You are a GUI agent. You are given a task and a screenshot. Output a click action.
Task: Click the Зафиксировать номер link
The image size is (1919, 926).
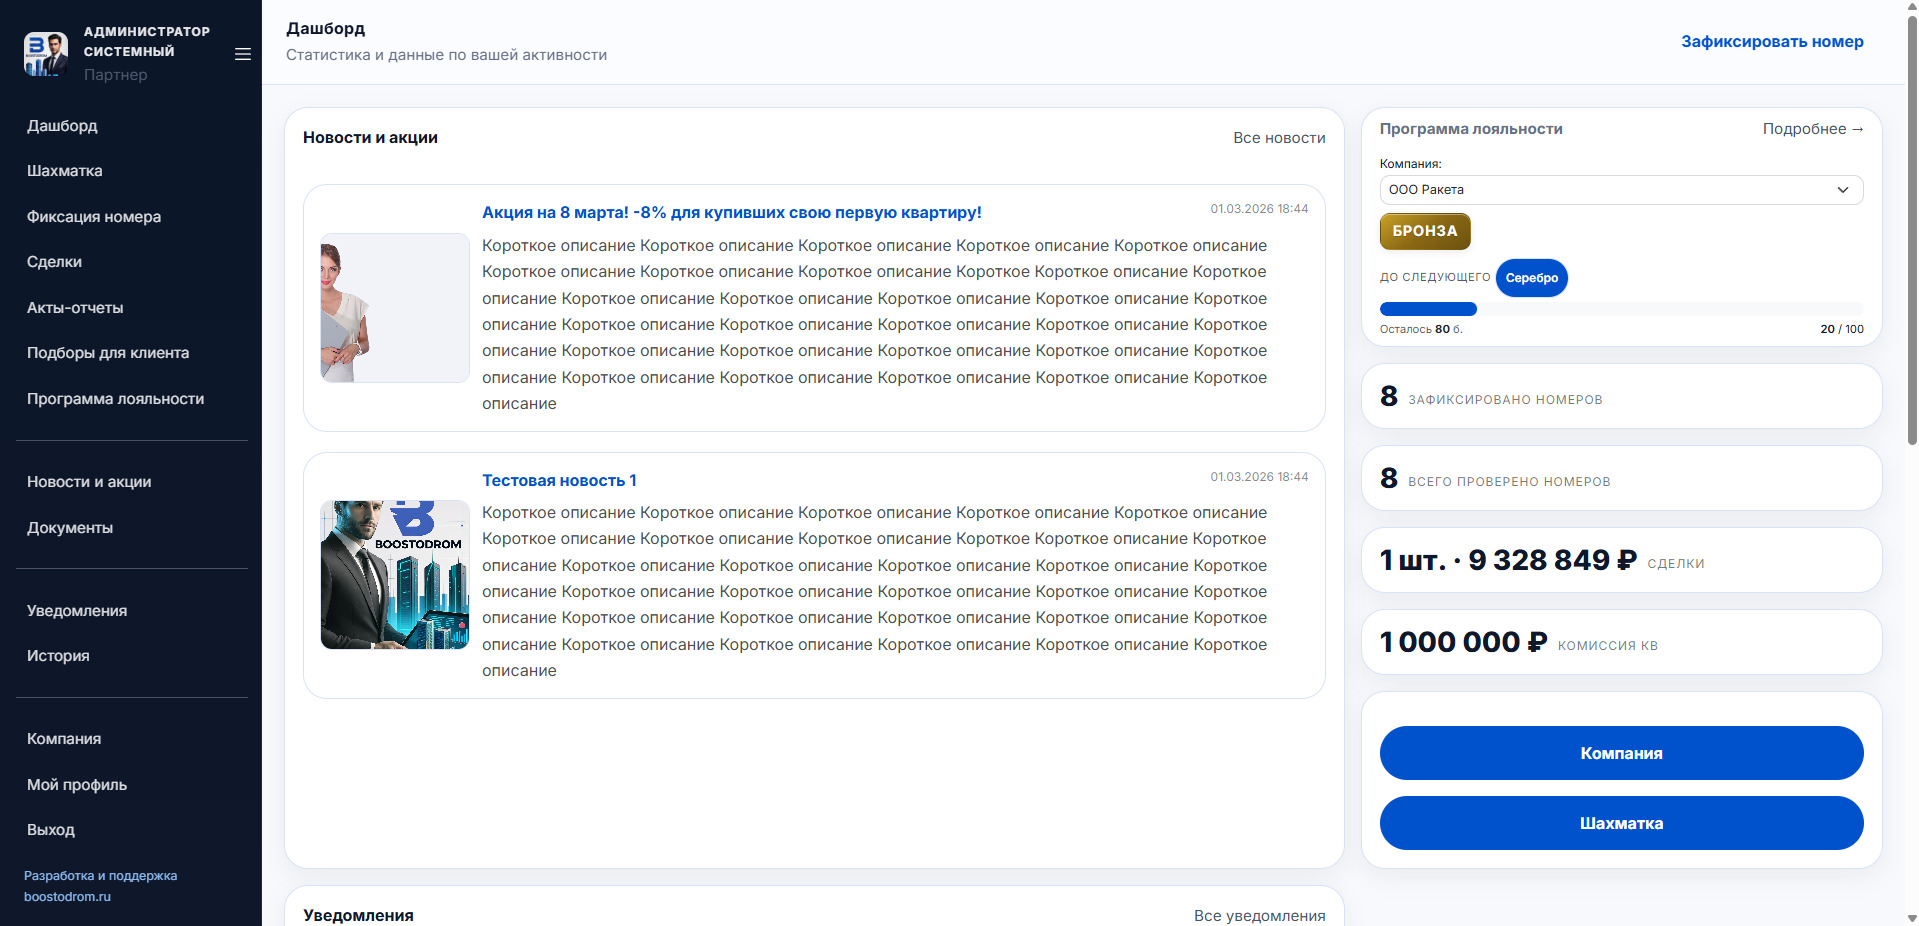tap(1771, 42)
